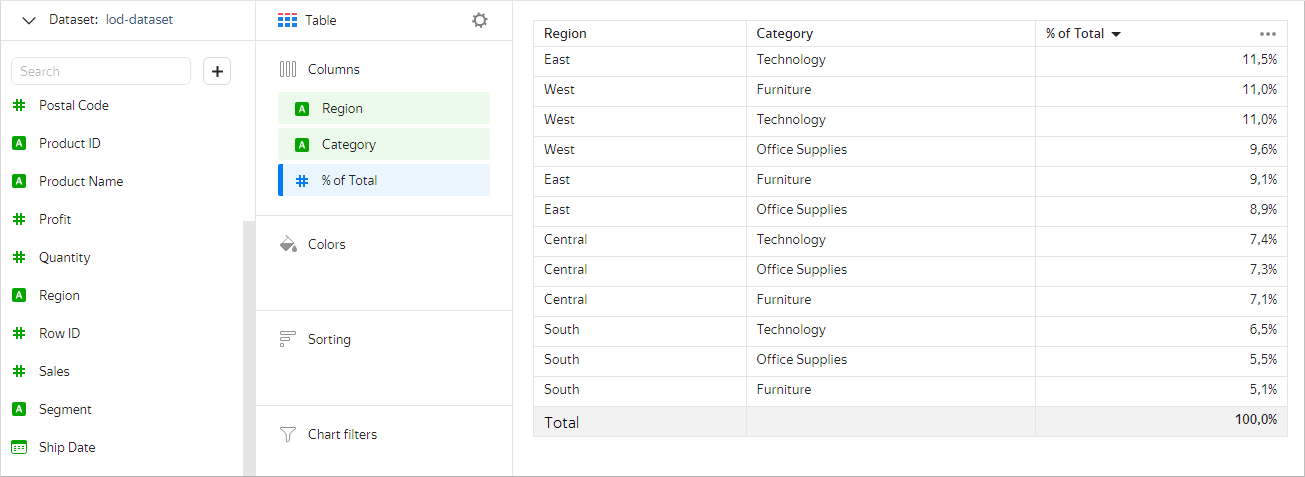The image size is (1305, 477).
Task: Click the Chart filters funnel icon
Action: tap(288, 434)
